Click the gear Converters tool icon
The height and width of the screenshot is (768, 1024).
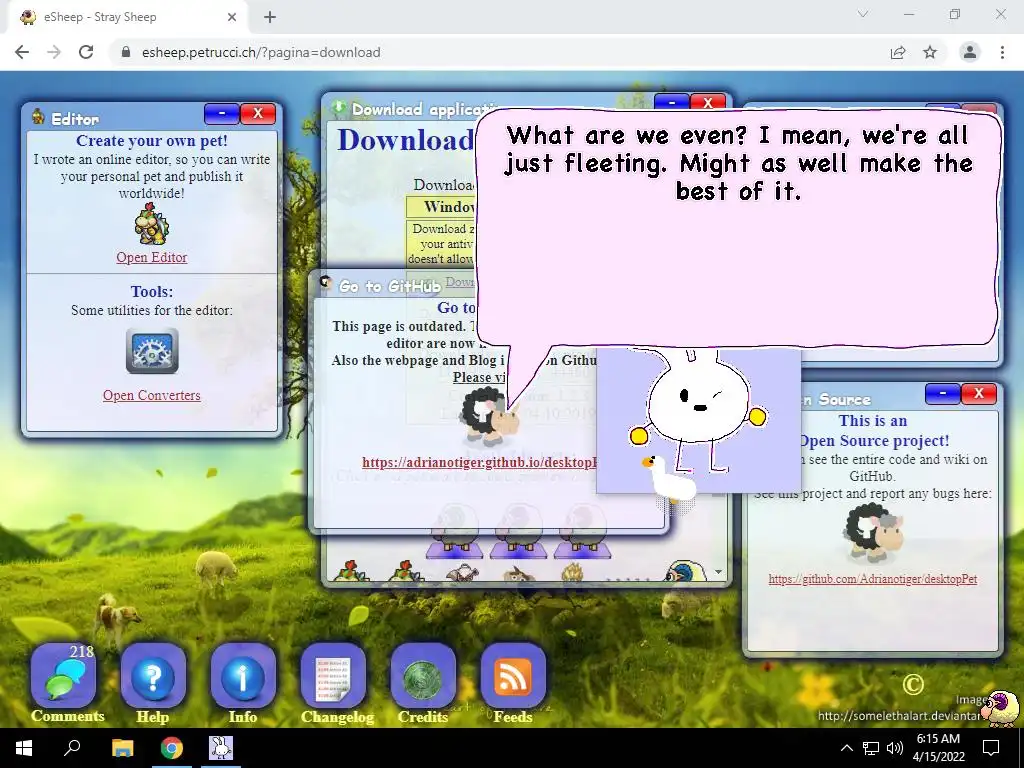coord(152,351)
